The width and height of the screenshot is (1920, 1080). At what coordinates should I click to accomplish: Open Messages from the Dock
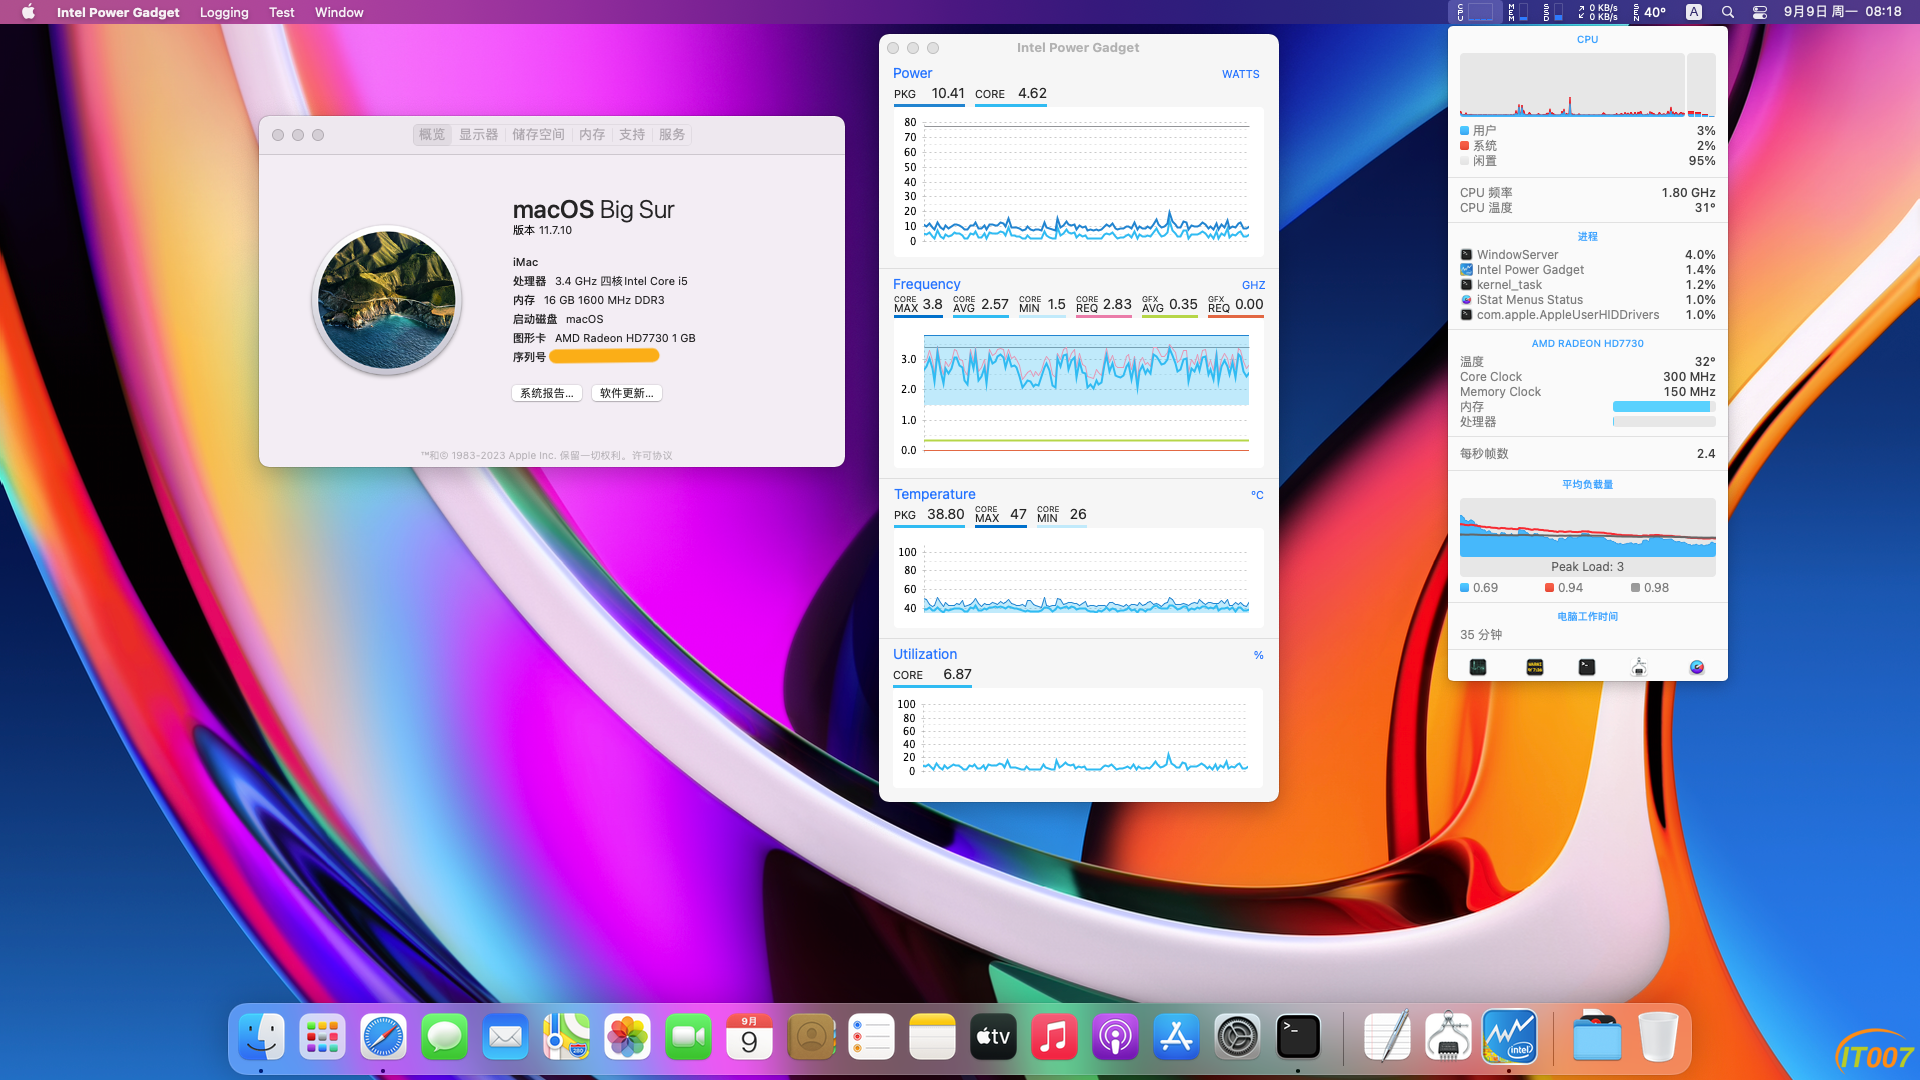444,1037
